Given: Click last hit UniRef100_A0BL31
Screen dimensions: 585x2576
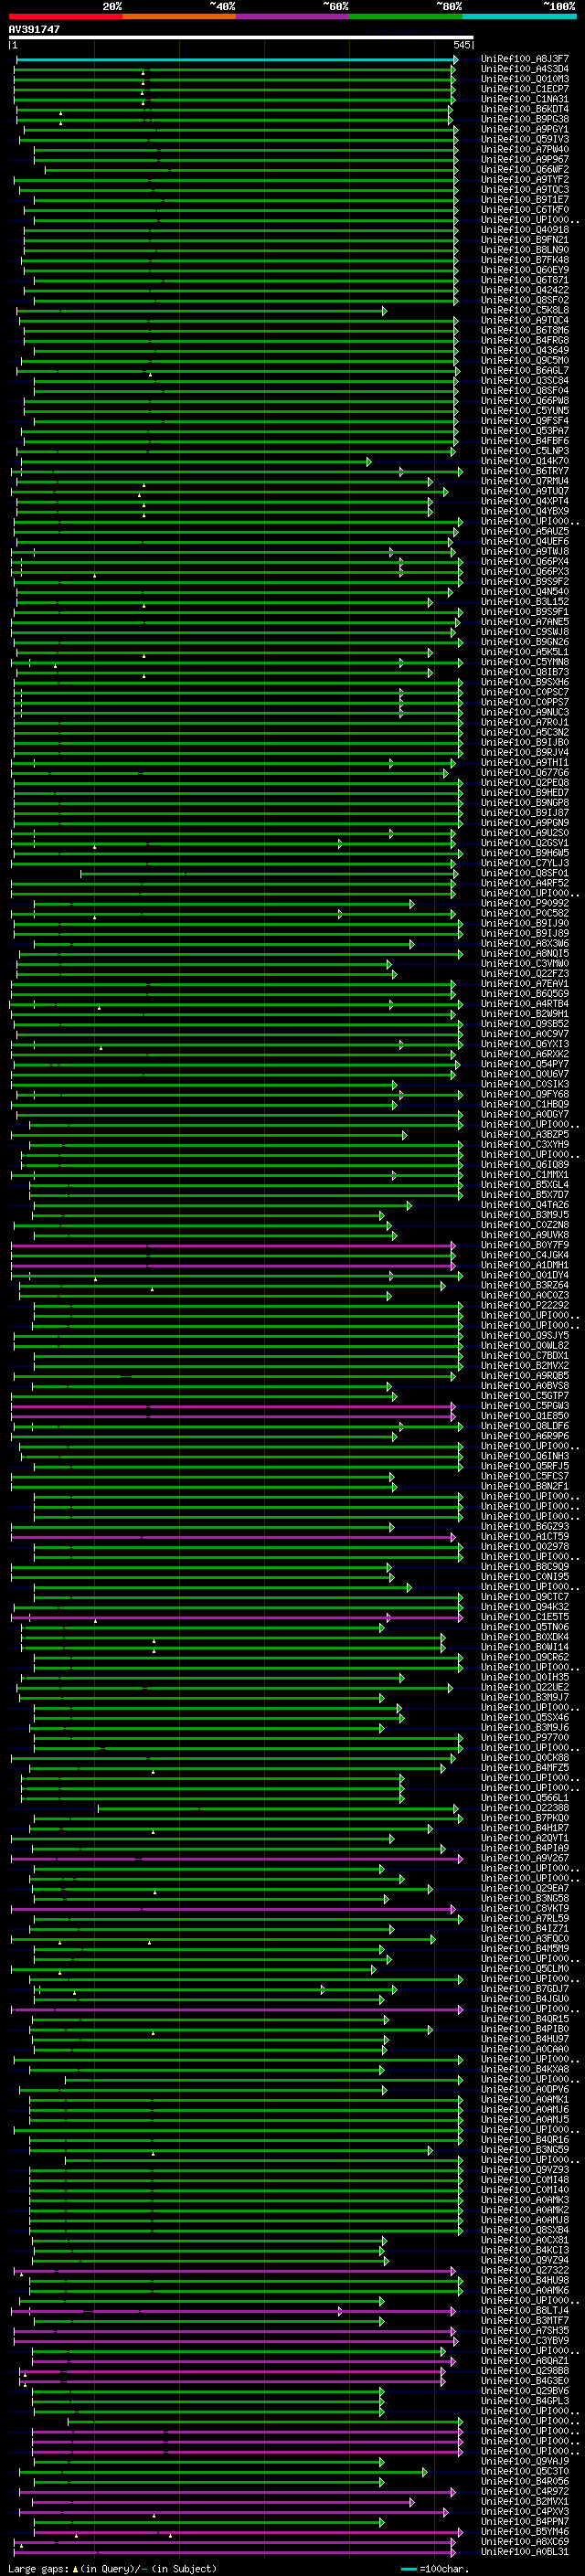Looking at the screenshot, I should pyautogui.click(x=524, y=2552).
